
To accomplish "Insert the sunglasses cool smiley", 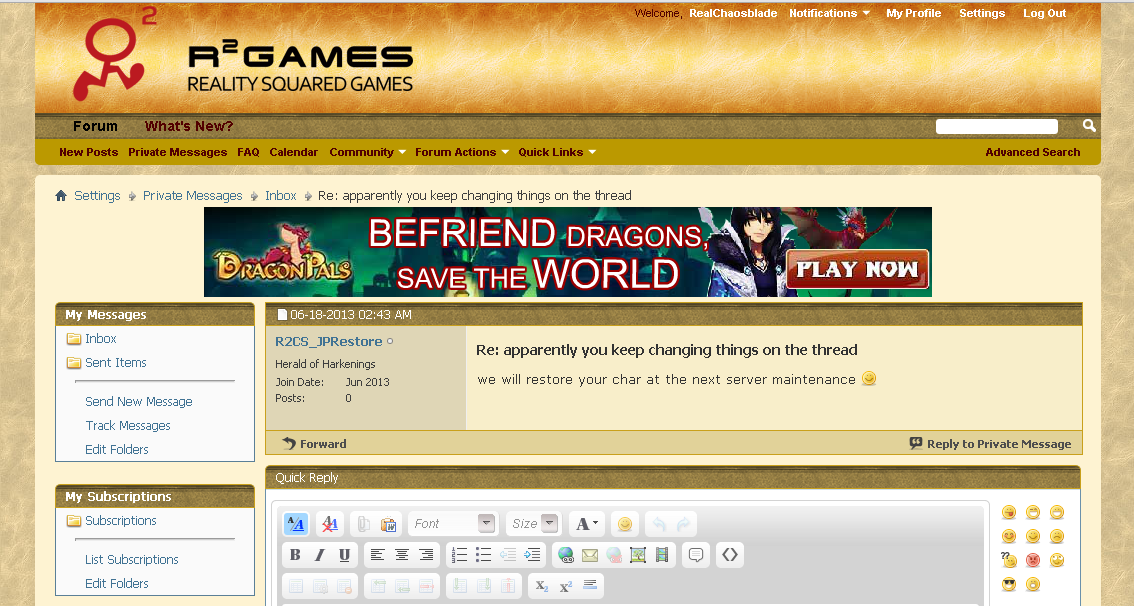I will [1009, 584].
